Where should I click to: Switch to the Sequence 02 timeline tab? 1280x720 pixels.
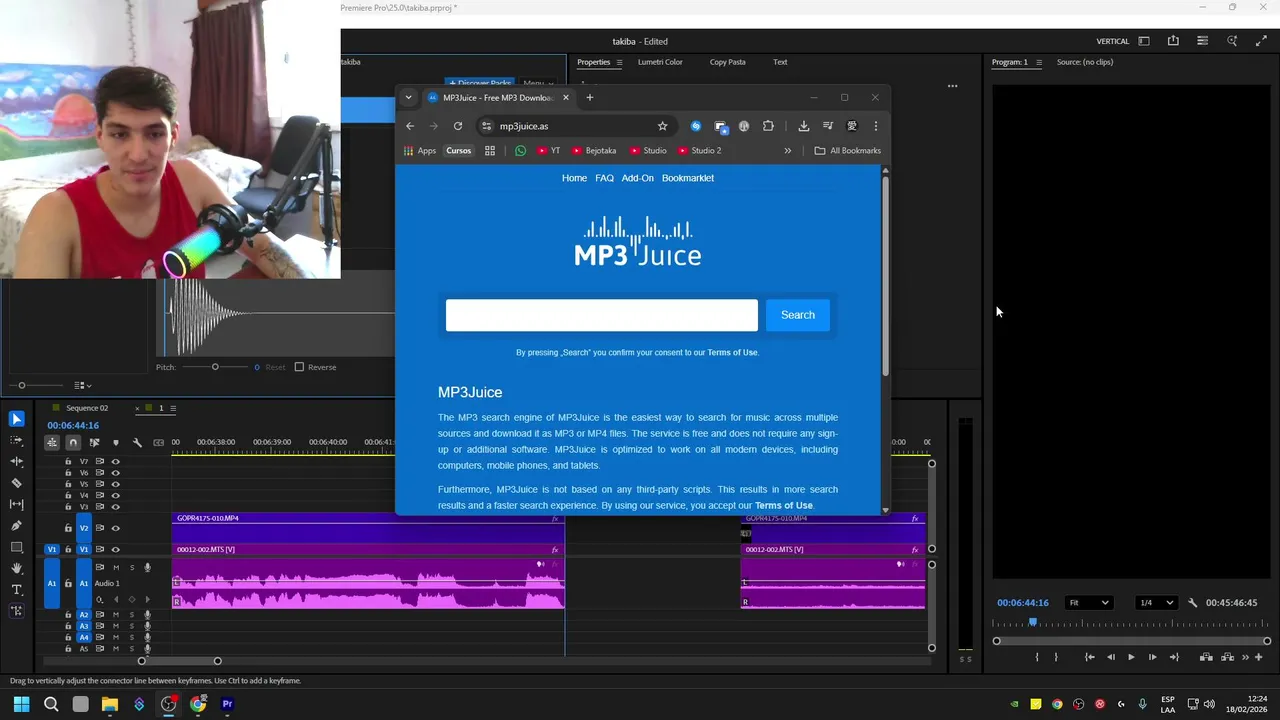tap(86, 408)
